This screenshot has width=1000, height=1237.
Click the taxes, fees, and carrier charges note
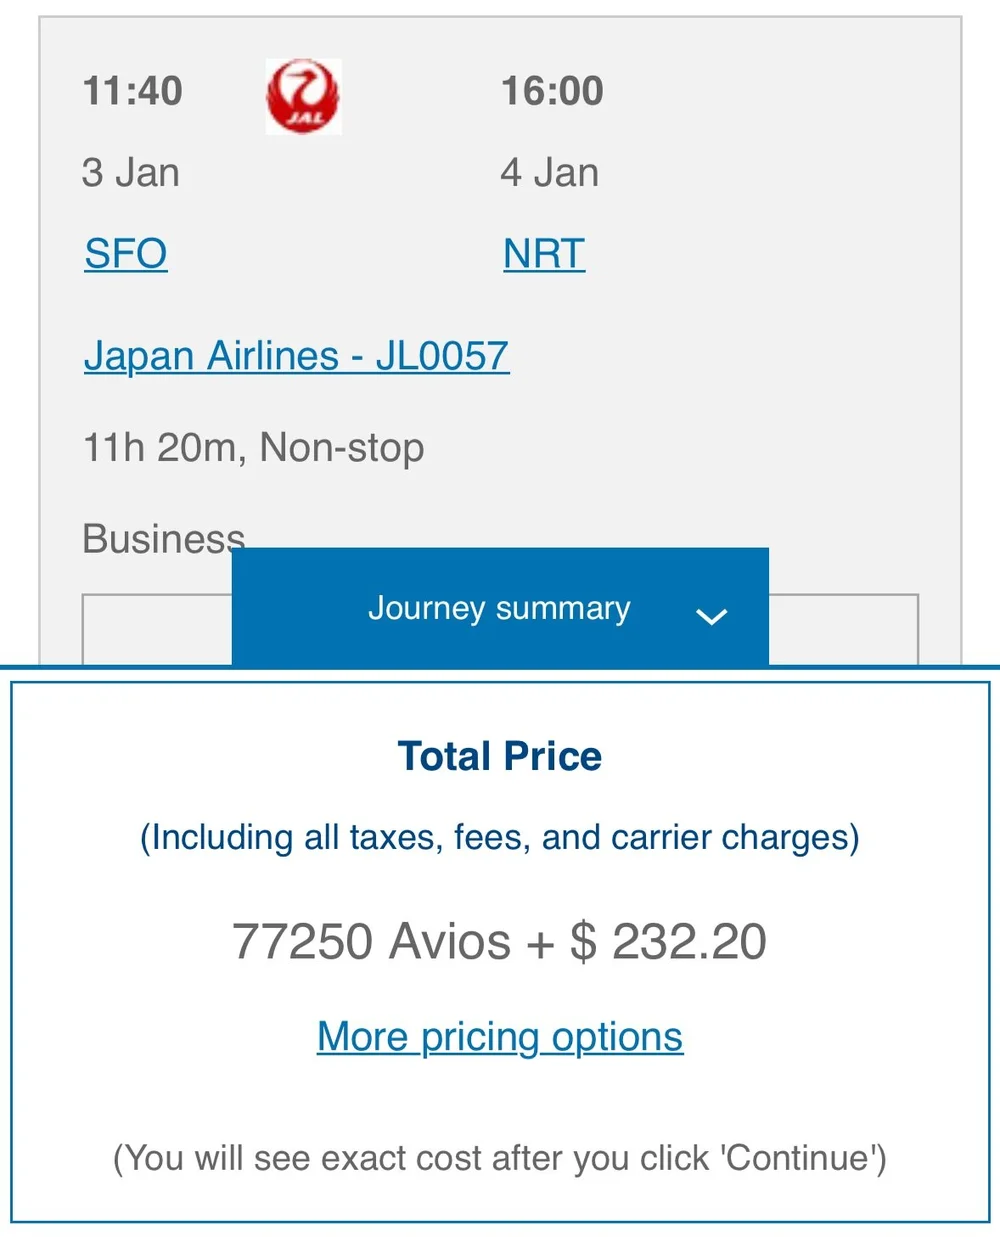pos(500,838)
